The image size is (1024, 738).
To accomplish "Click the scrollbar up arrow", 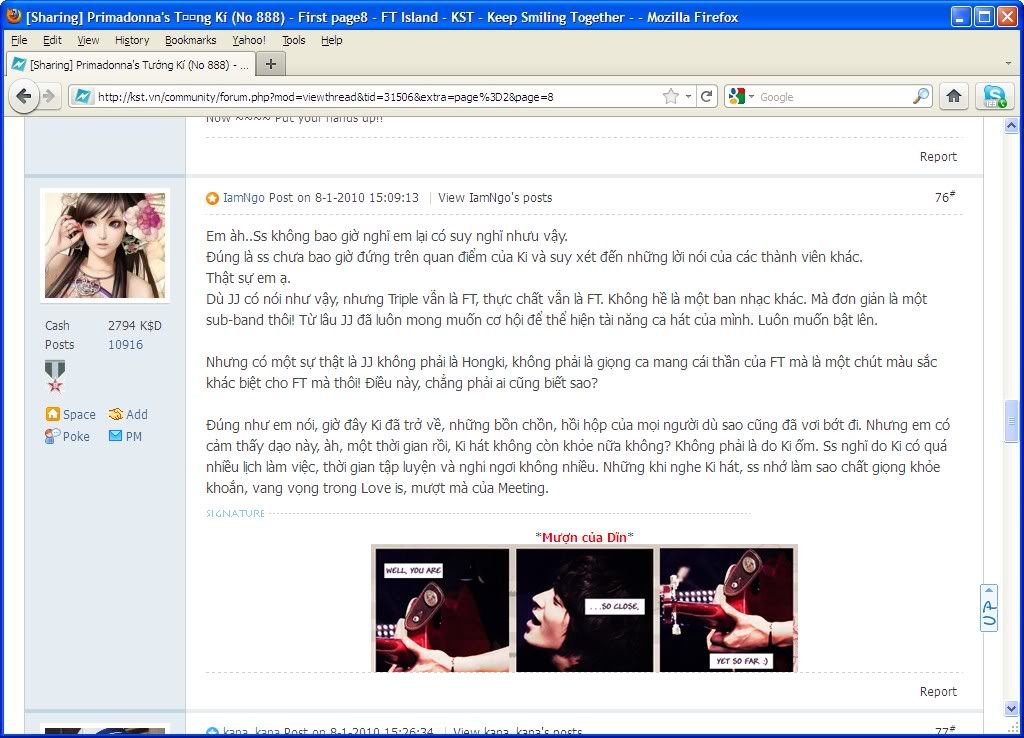I will (x=1011, y=126).
